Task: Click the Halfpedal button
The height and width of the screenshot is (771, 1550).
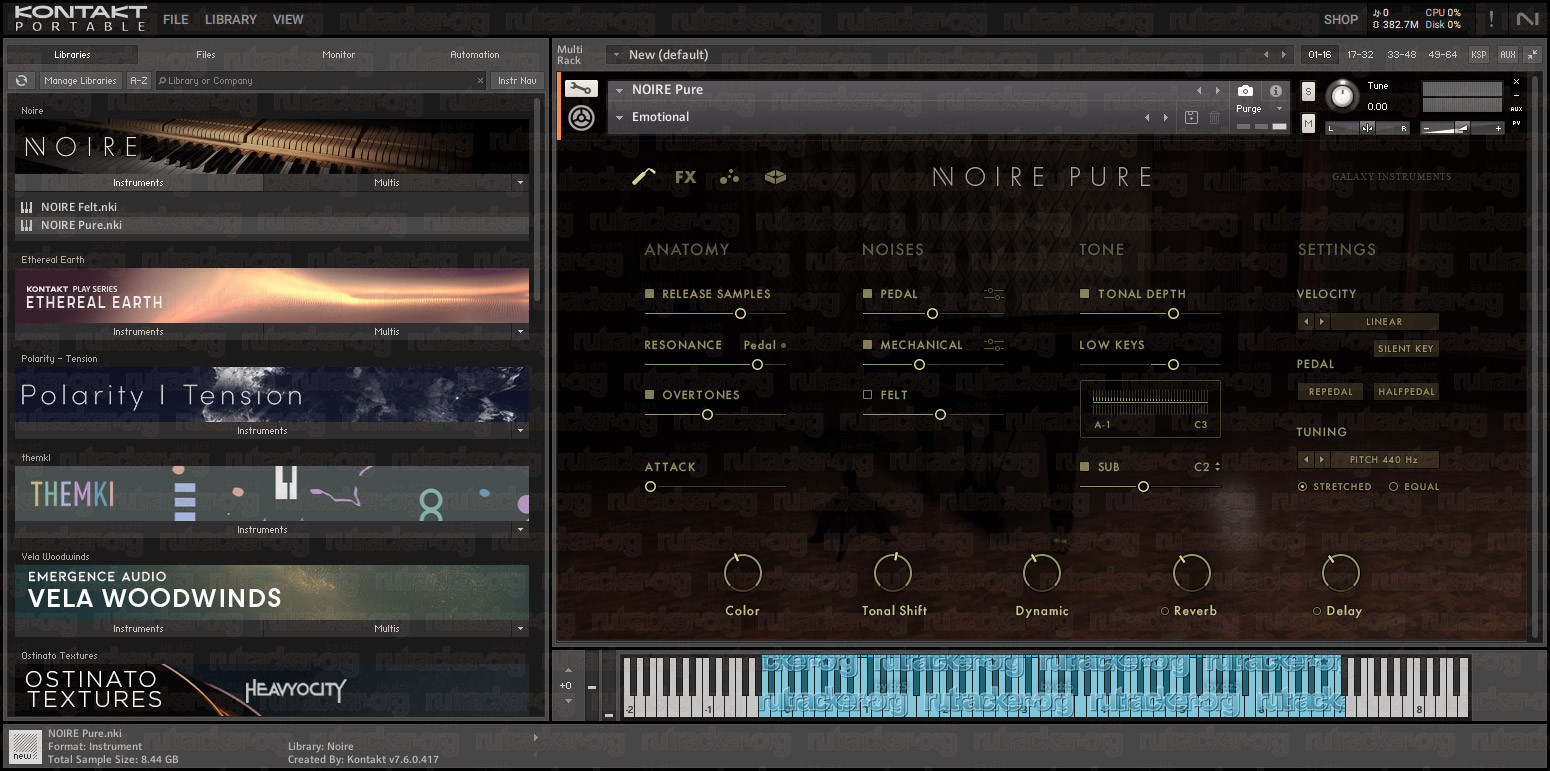Action: [1406, 392]
